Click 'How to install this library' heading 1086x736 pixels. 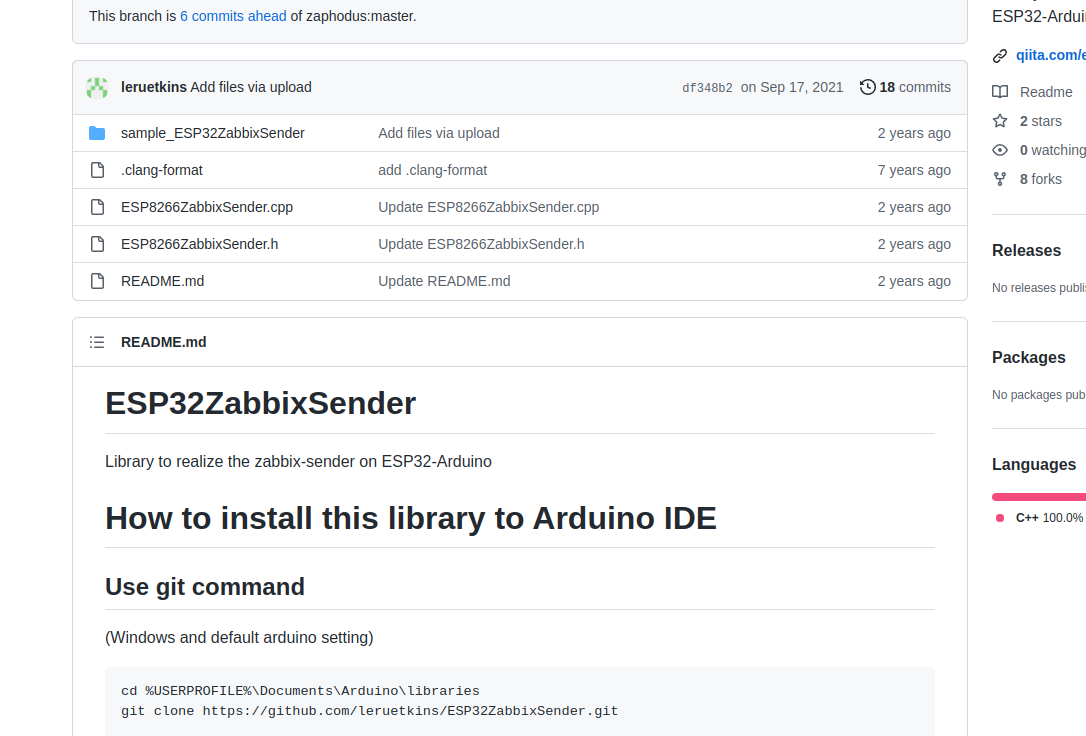click(411, 519)
